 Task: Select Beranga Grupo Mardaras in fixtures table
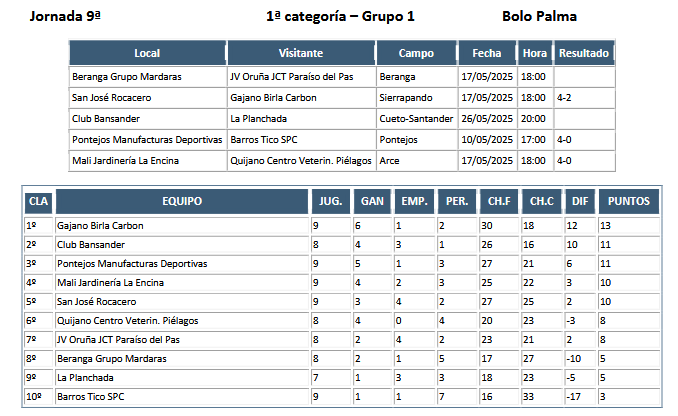127,77
